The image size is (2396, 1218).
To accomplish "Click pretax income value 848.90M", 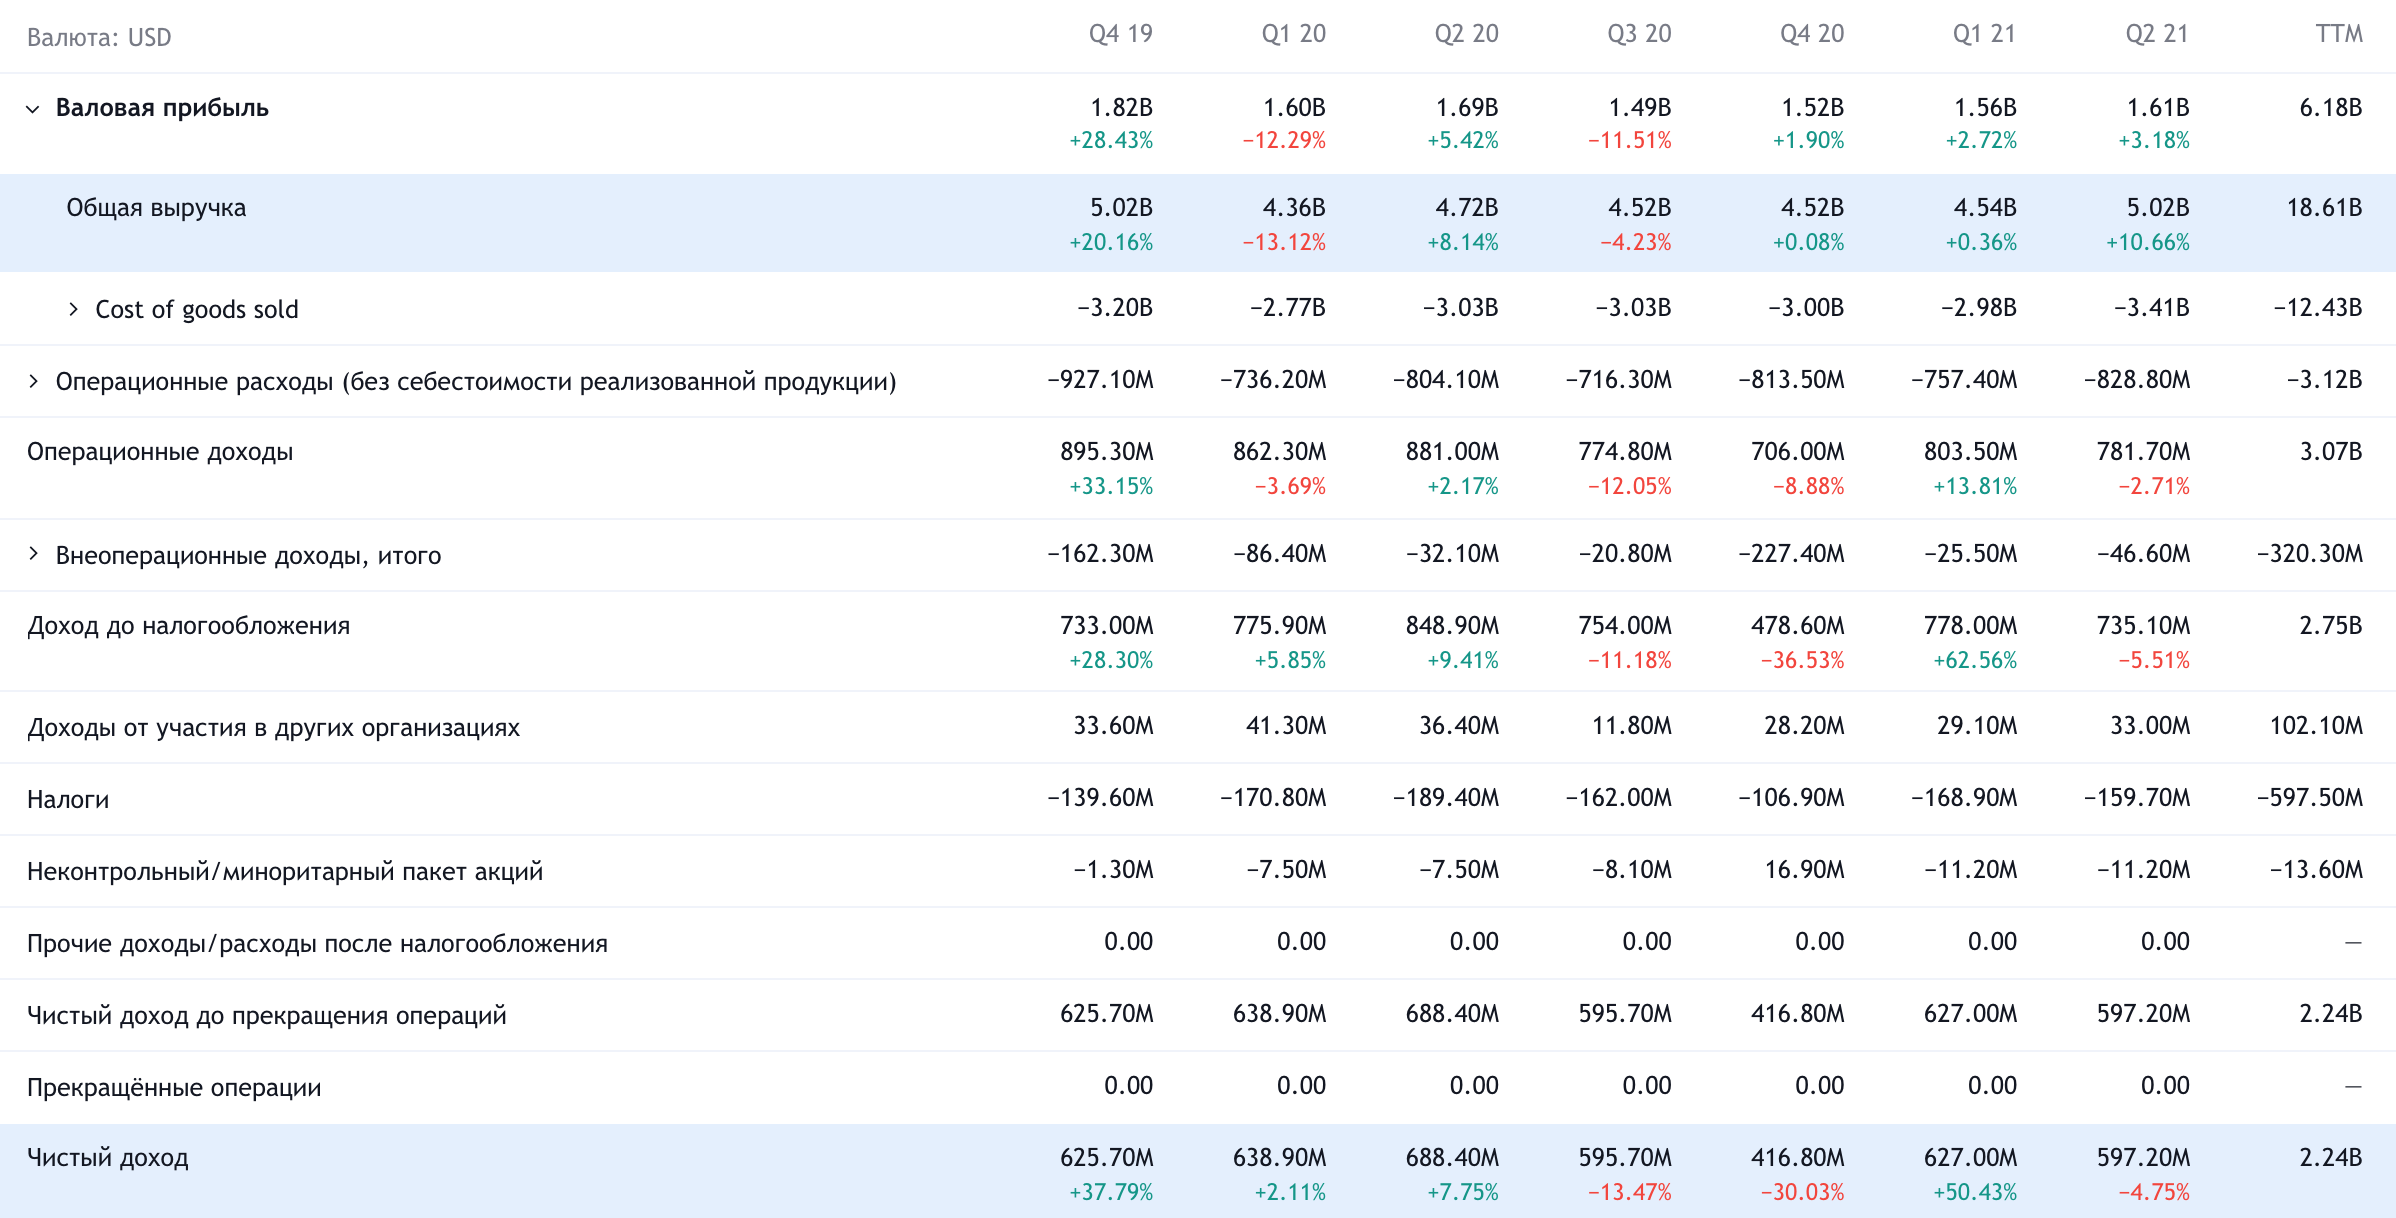I will pyautogui.click(x=1452, y=626).
